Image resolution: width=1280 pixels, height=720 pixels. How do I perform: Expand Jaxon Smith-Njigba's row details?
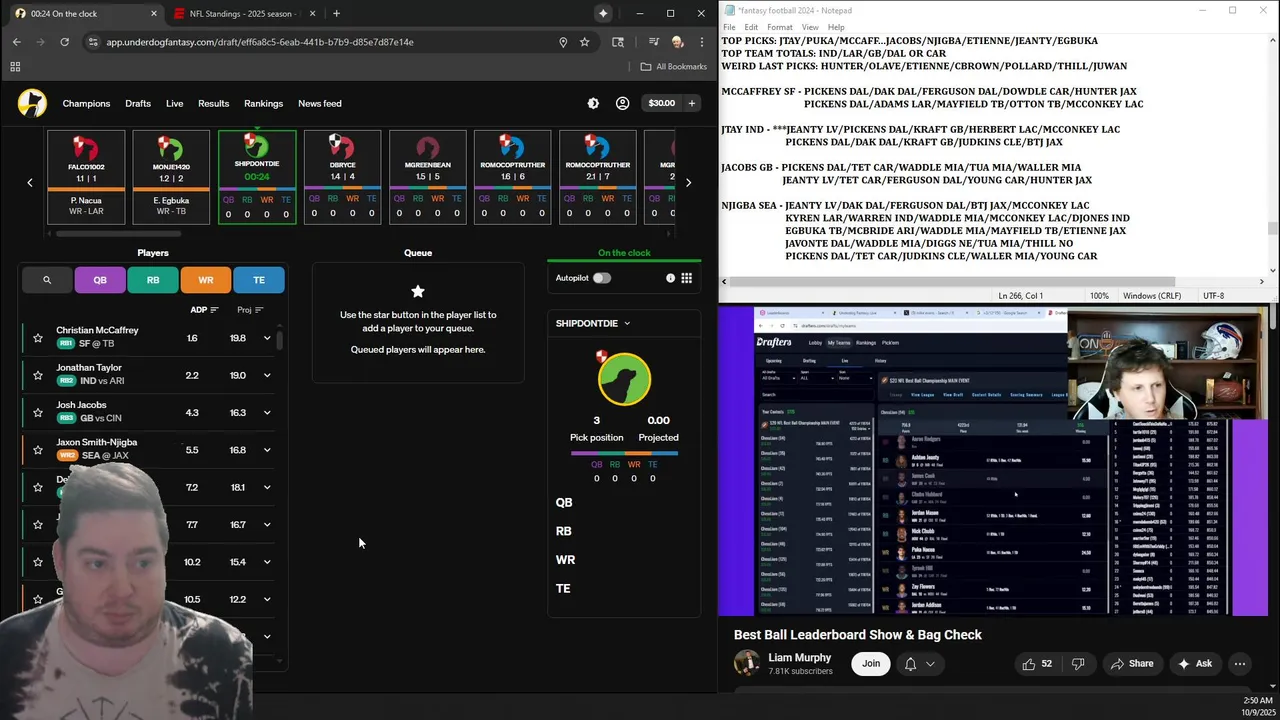[267, 450]
